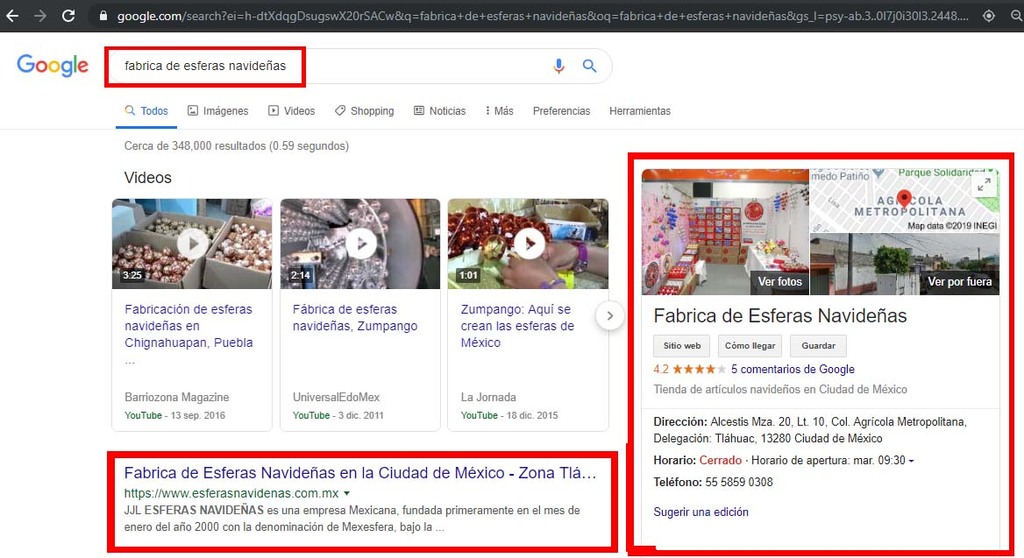Screen dimensions: 1024x558
Task: Click Cerrado status text
Action: 720,461
